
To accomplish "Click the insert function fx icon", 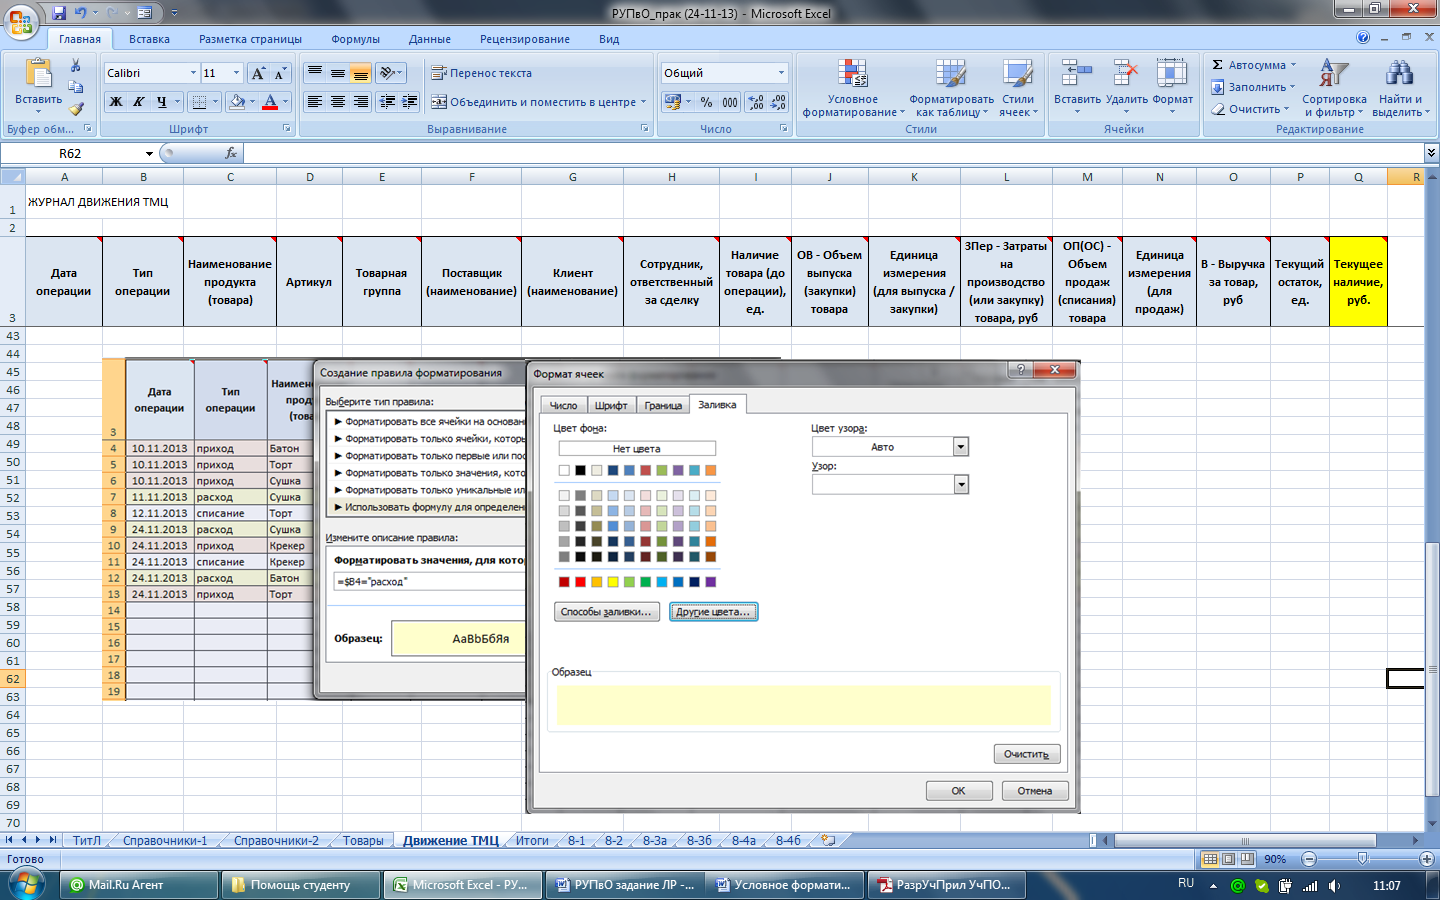I will (231, 153).
